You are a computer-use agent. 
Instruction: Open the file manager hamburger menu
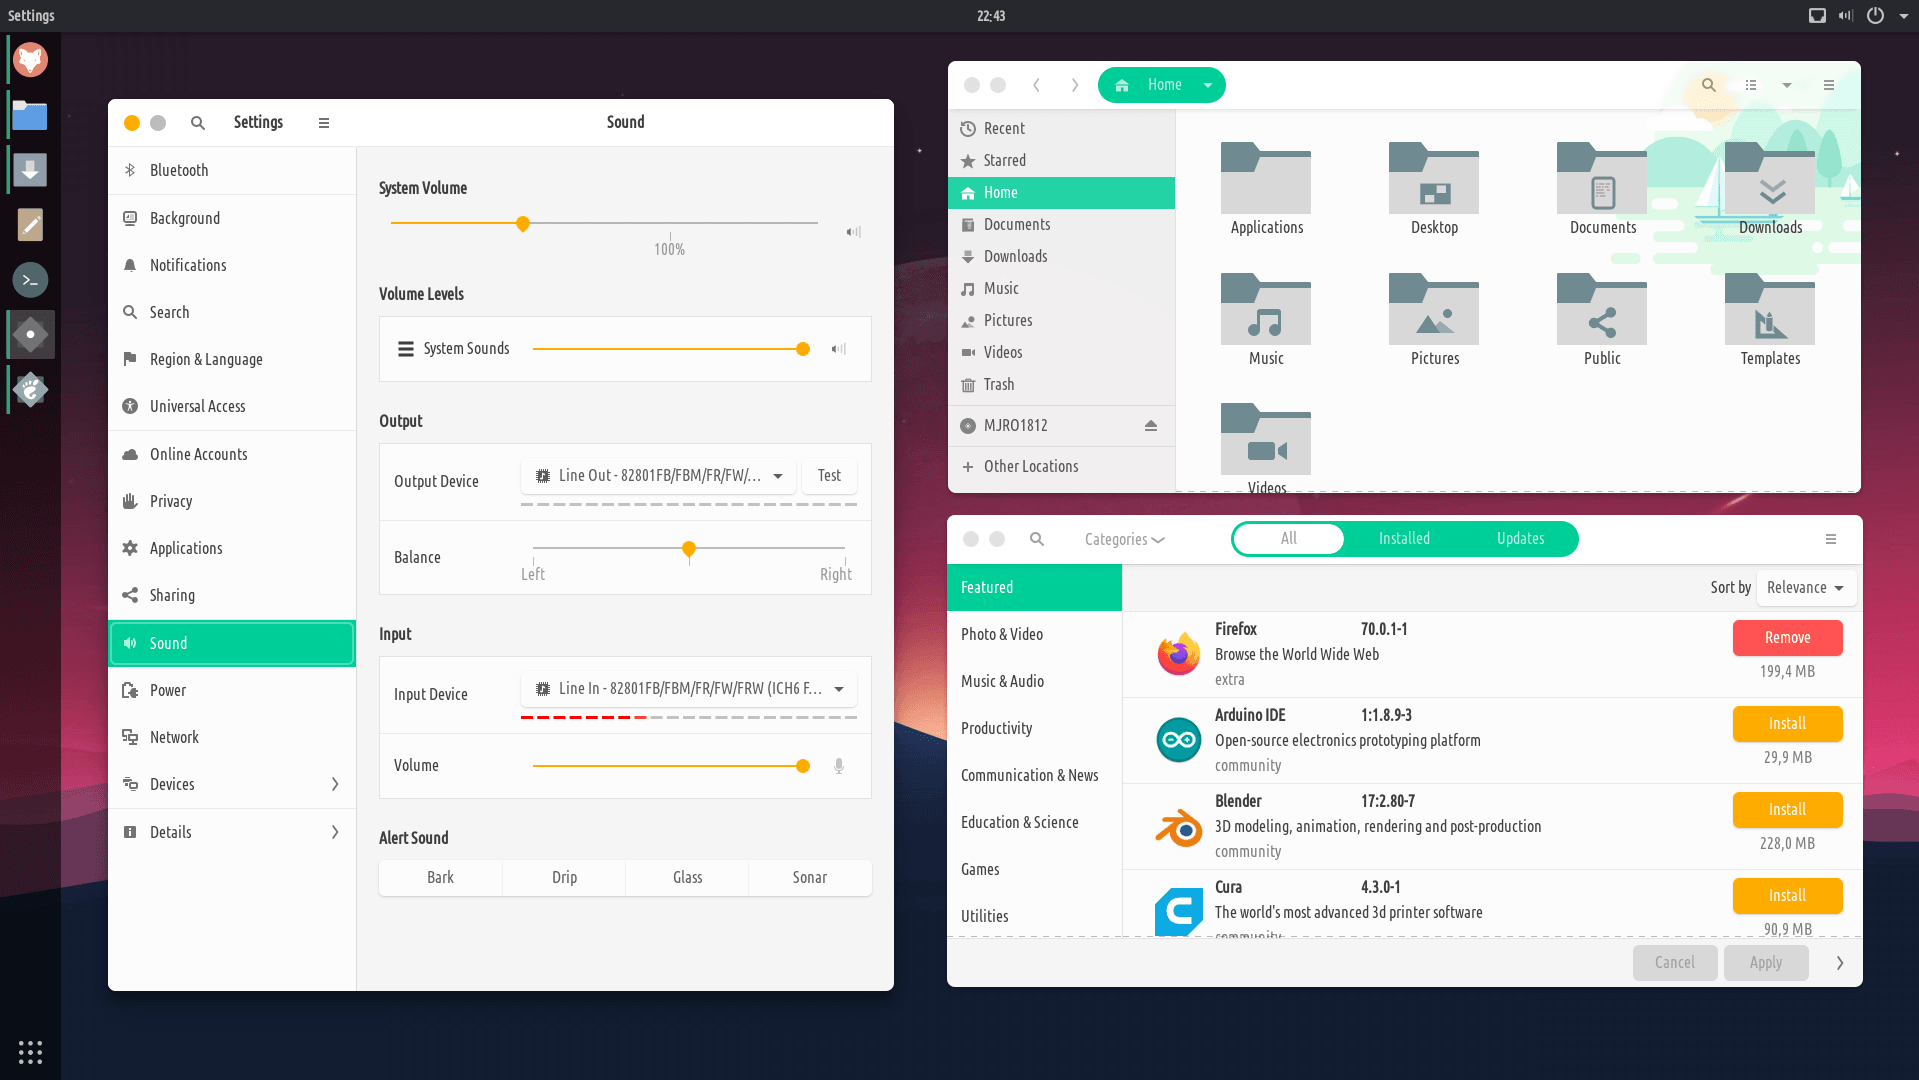1829,85
